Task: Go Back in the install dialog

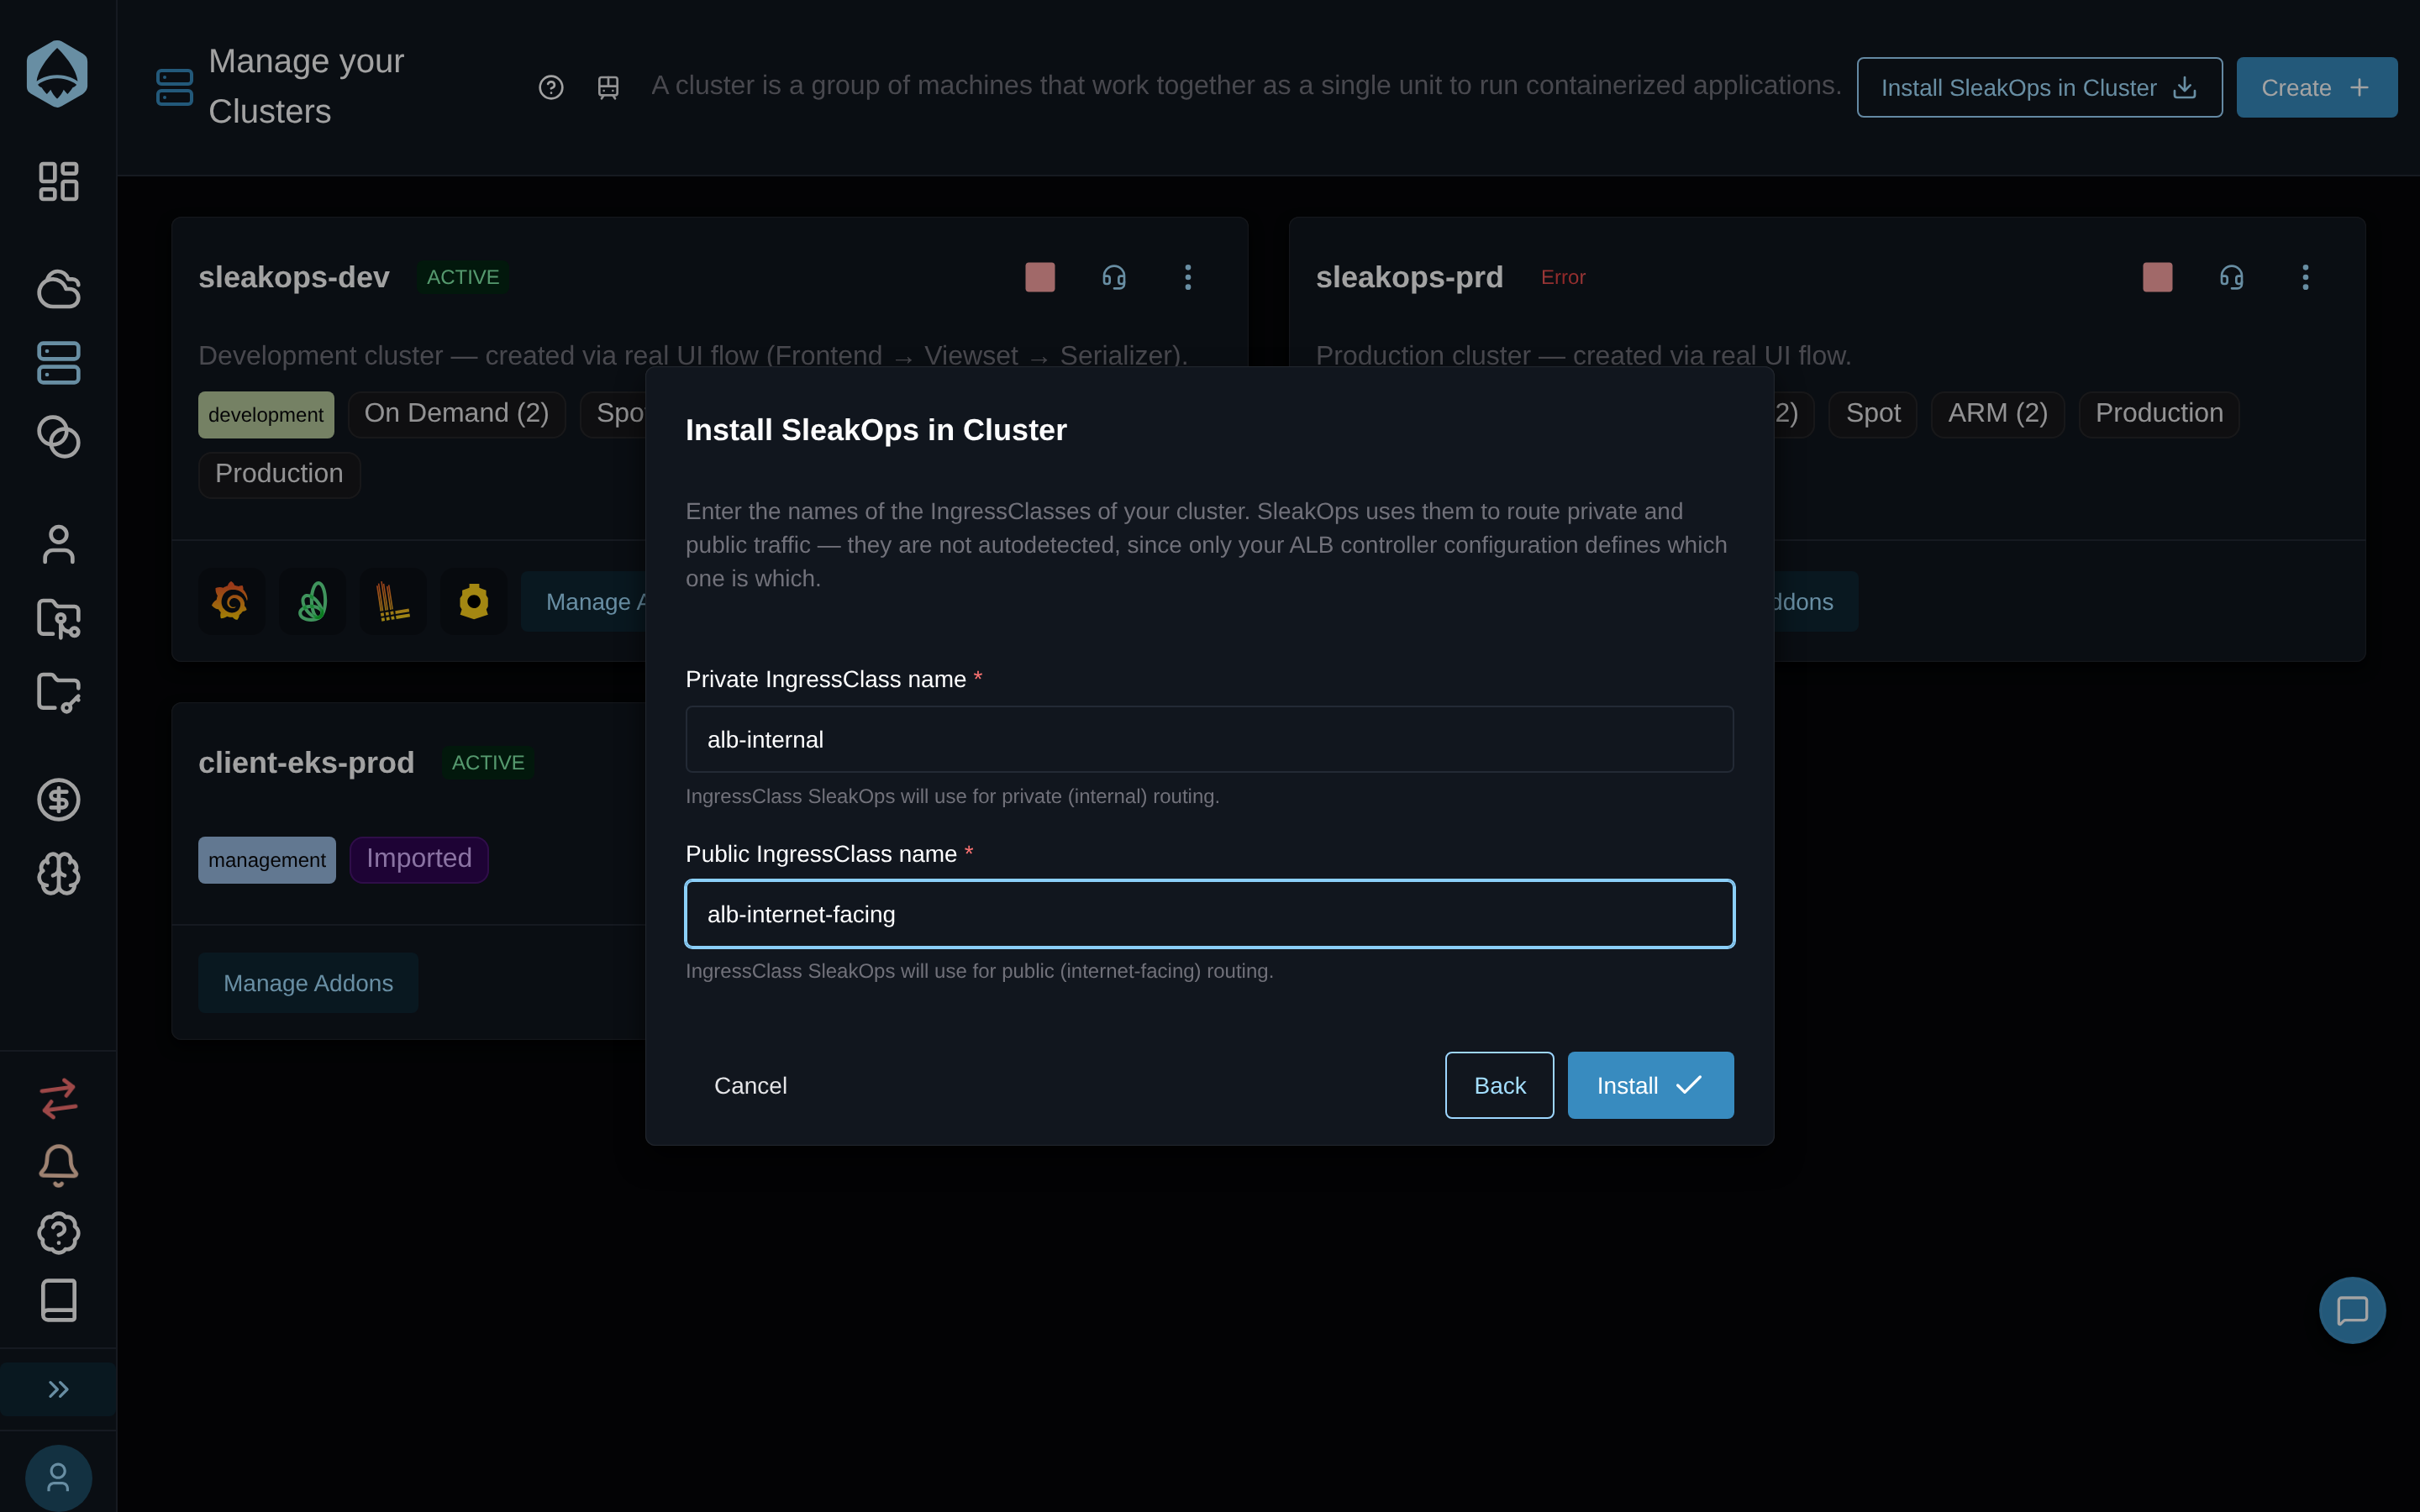Action: [1499, 1085]
